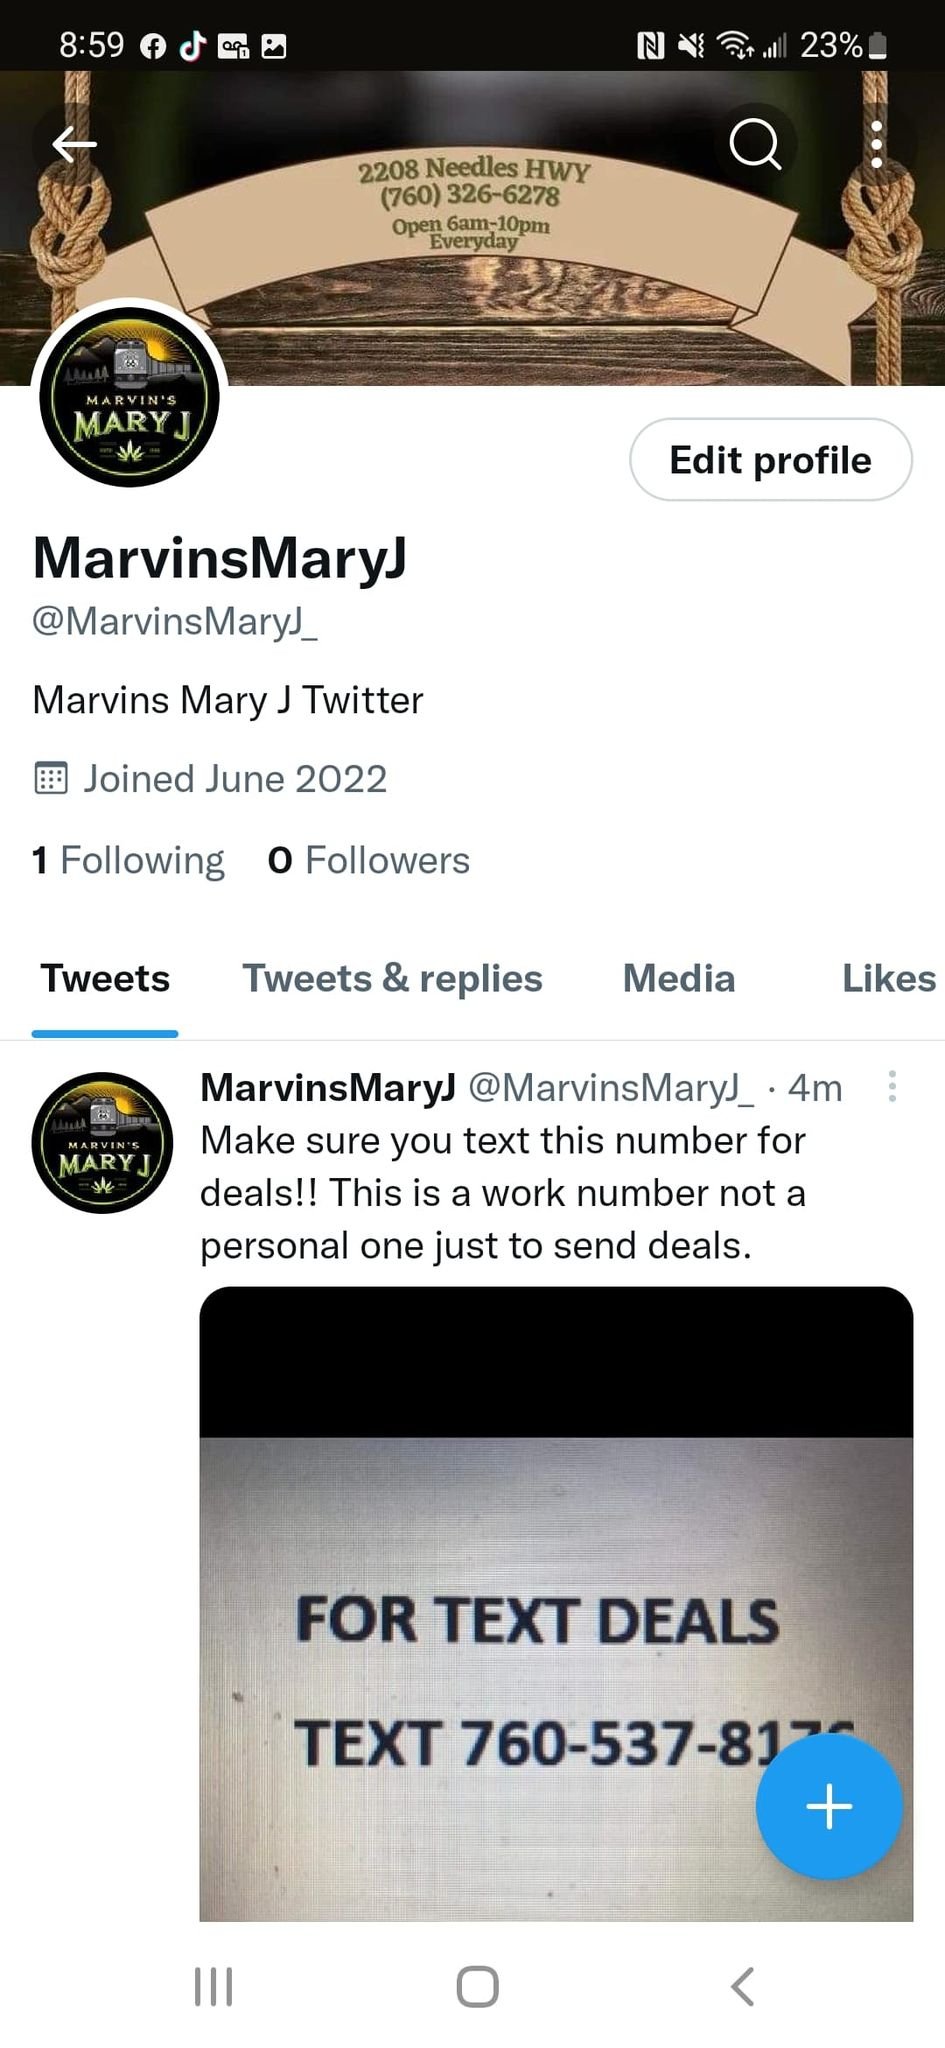Image resolution: width=945 pixels, height=2048 pixels.
Task: Select the Tweets tab
Action: coord(105,978)
